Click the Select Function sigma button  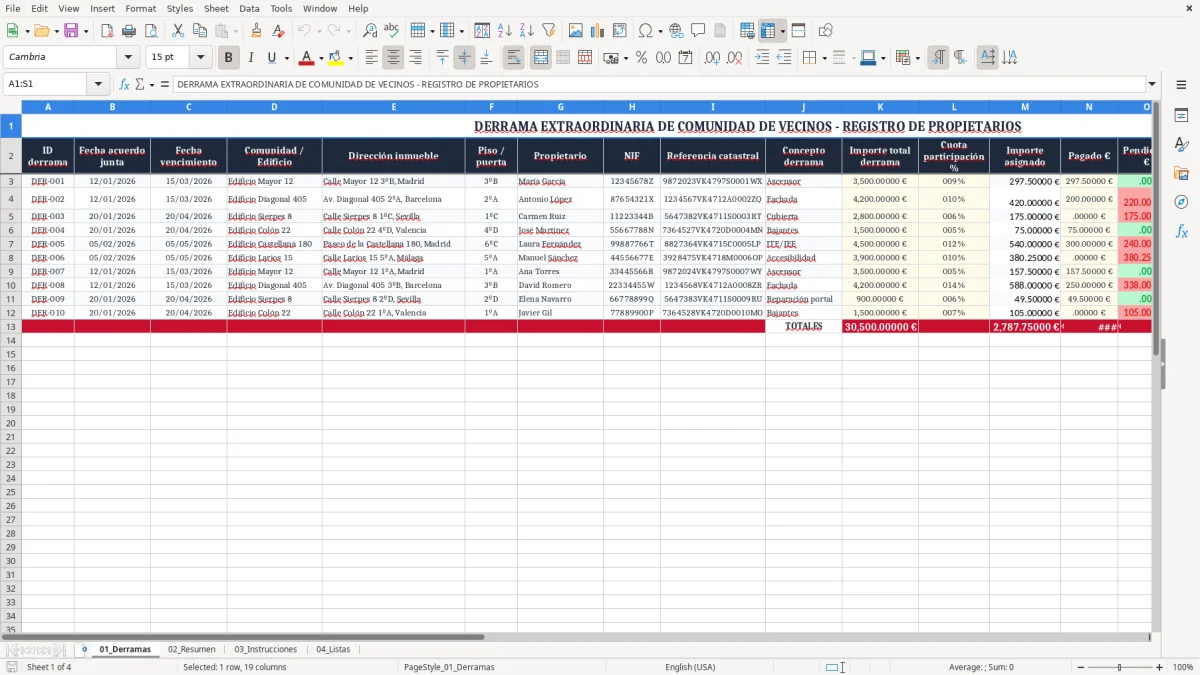[x=139, y=84]
